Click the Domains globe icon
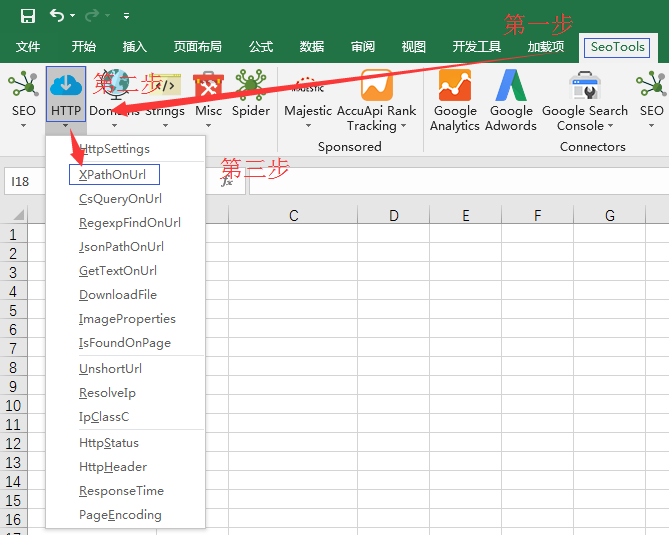 click(x=115, y=84)
